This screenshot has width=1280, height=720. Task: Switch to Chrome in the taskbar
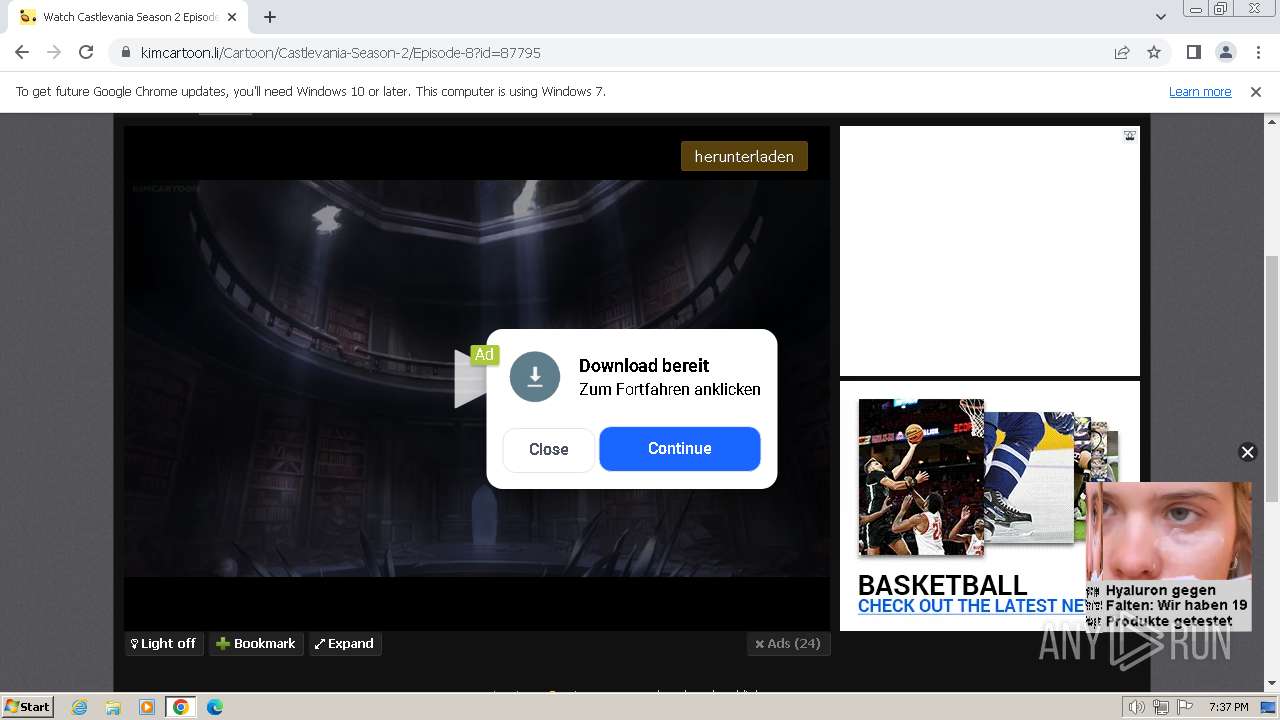pyautogui.click(x=180, y=707)
